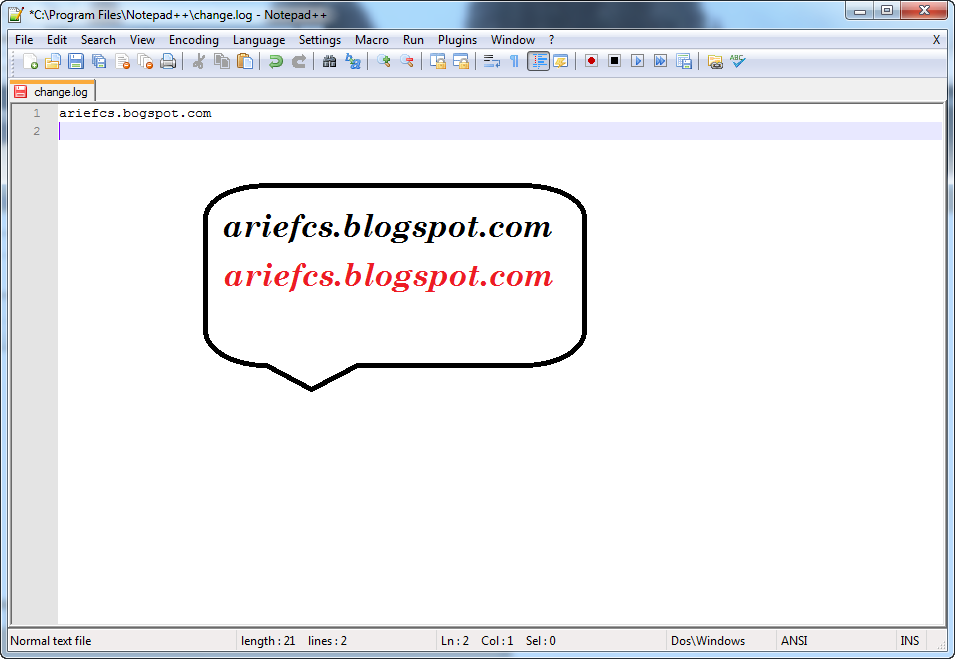Click the Close document icon
Viewport: 955px width, 659px height.
122,61
